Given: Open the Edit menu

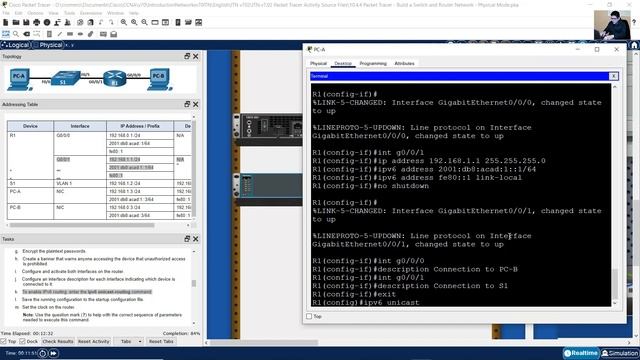Looking at the screenshot, I should click(18, 13).
